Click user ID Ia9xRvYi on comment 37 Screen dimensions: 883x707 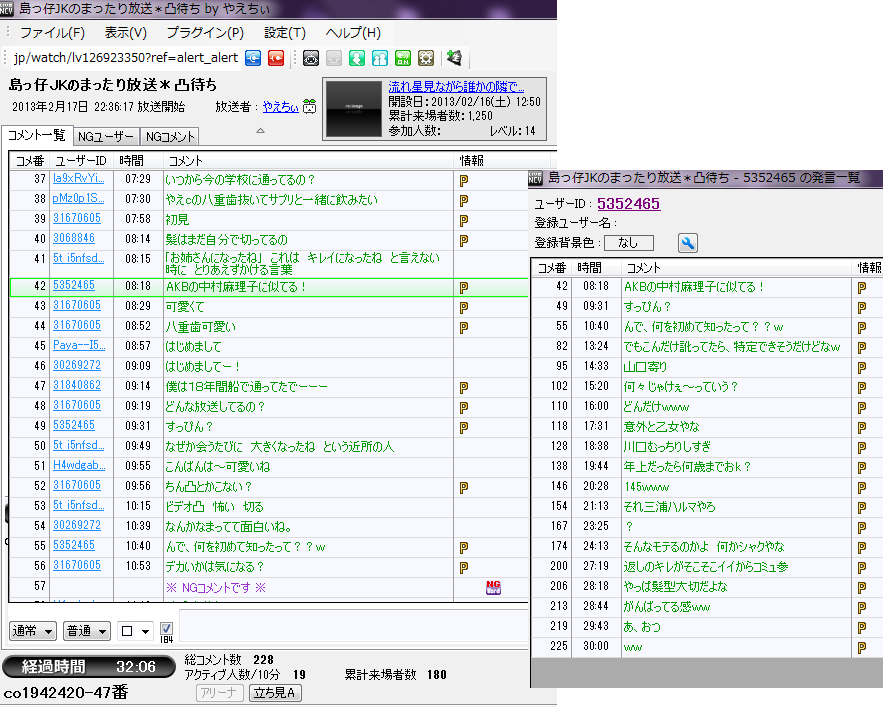(x=78, y=178)
